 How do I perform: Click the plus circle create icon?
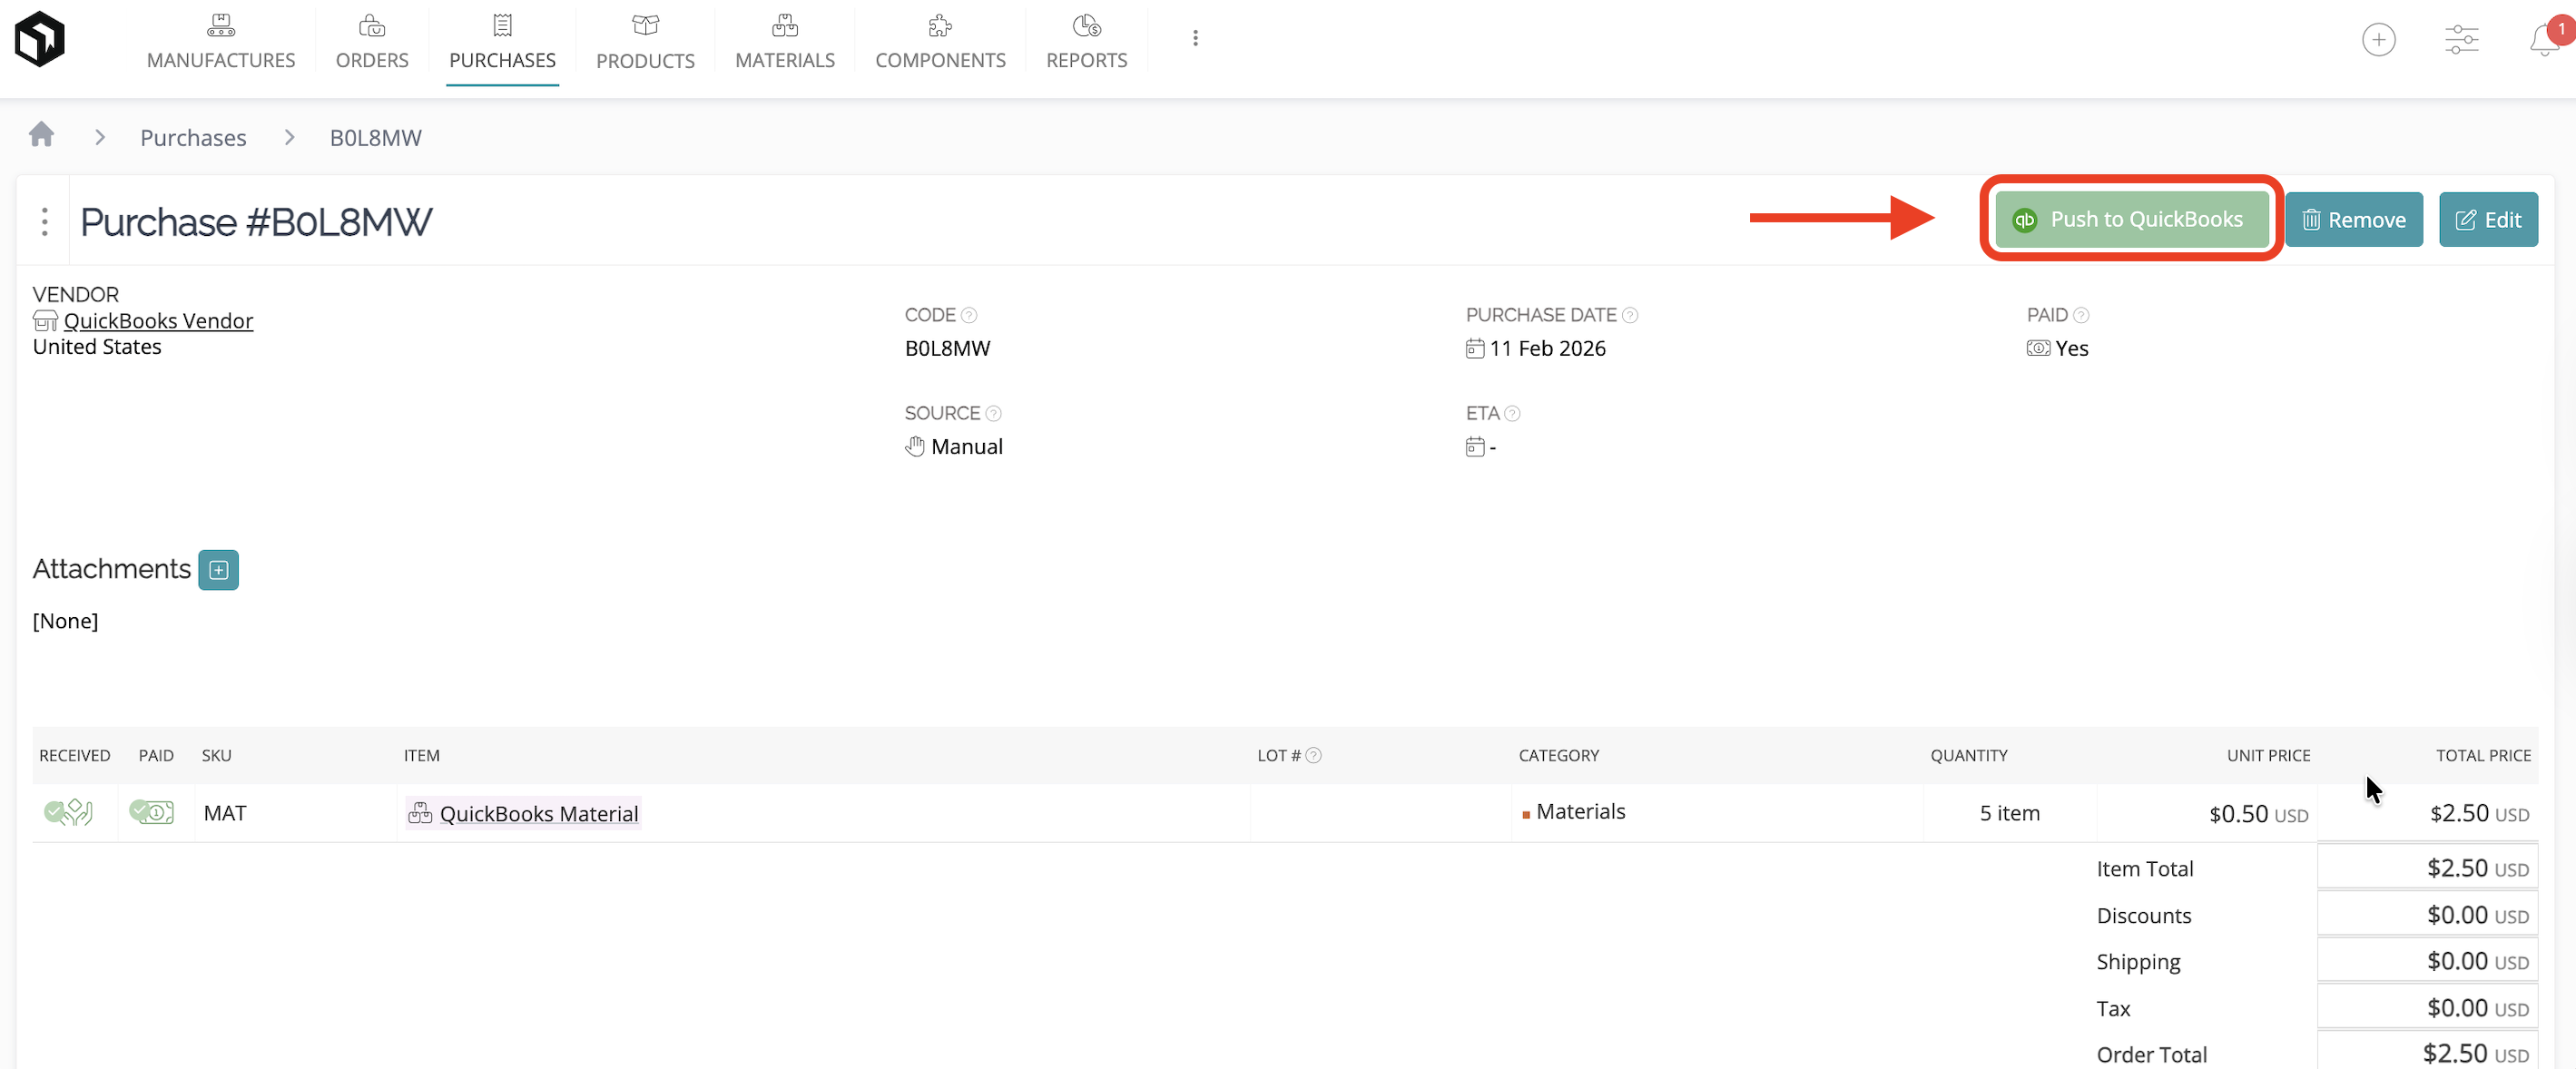tap(2378, 40)
